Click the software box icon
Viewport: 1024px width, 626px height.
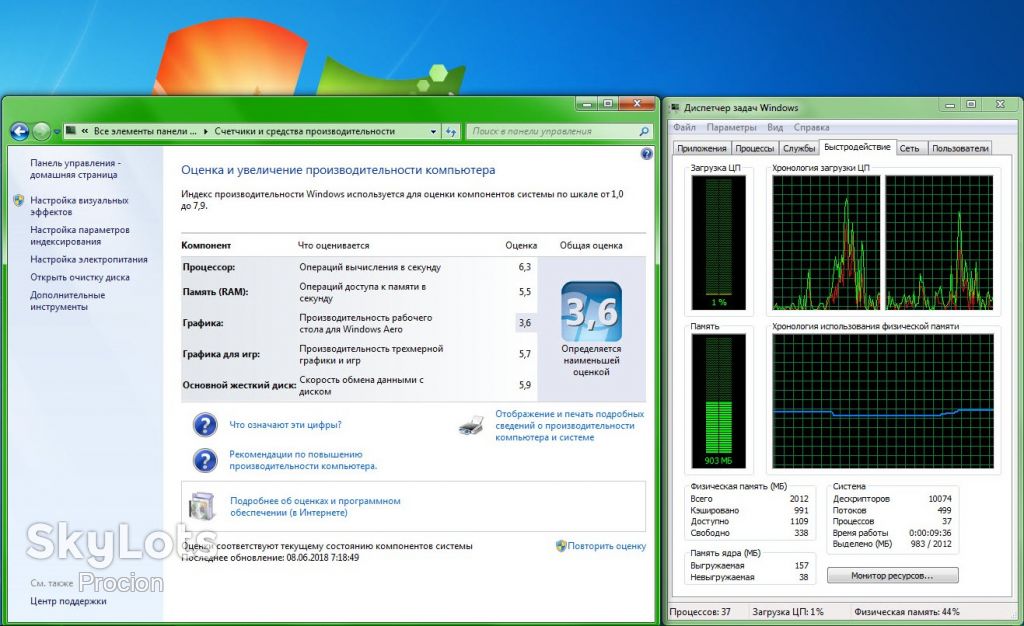coord(202,507)
